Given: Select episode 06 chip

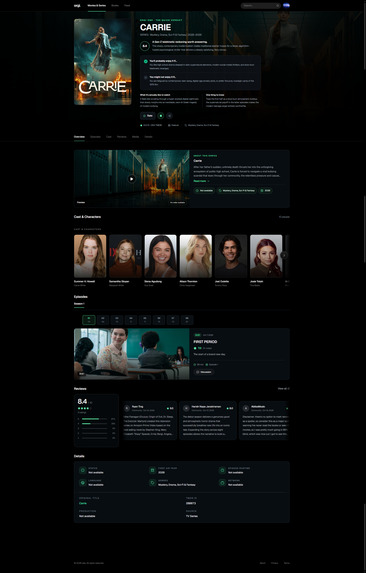Looking at the screenshot, I should 159,320.
